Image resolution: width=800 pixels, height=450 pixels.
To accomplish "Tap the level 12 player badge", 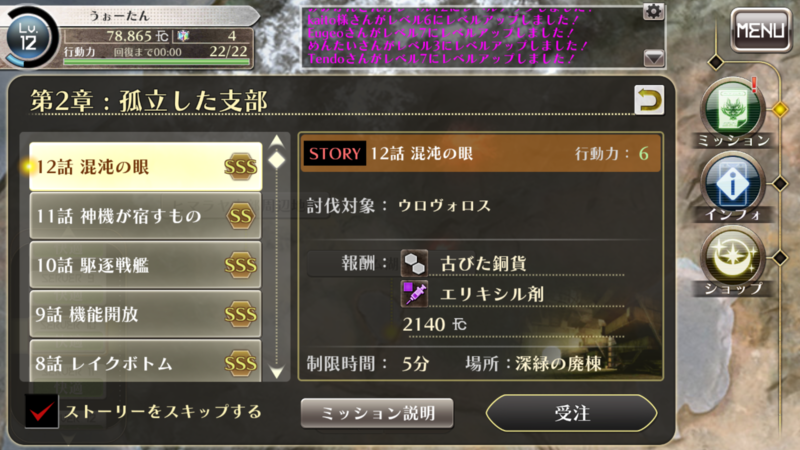I will pyautogui.click(x=29, y=38).
